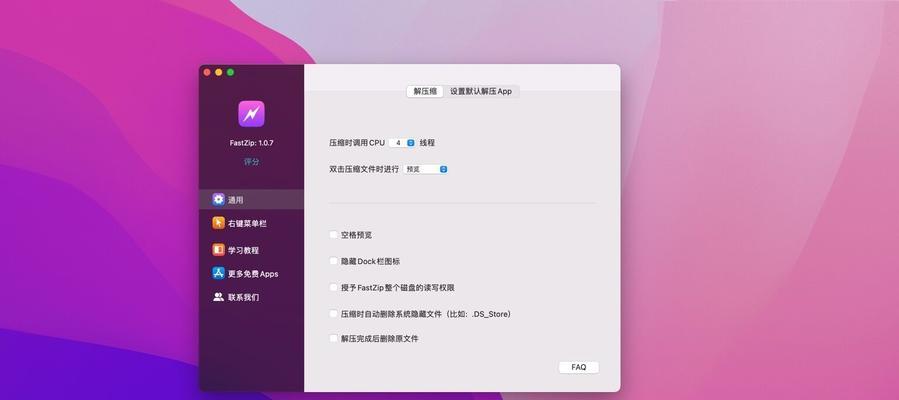
Task: Open the 通用 sidebar section
Action: [x=251, y=199]
